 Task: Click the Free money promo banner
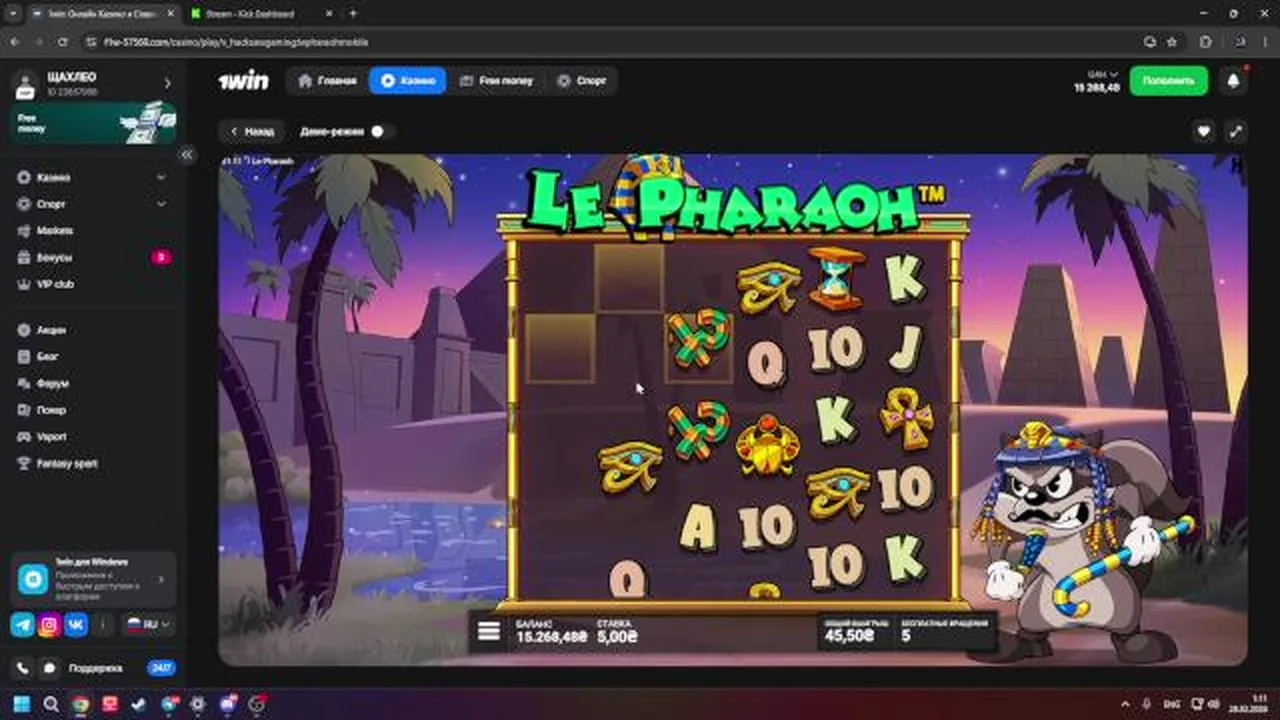[x=94, y=124]
